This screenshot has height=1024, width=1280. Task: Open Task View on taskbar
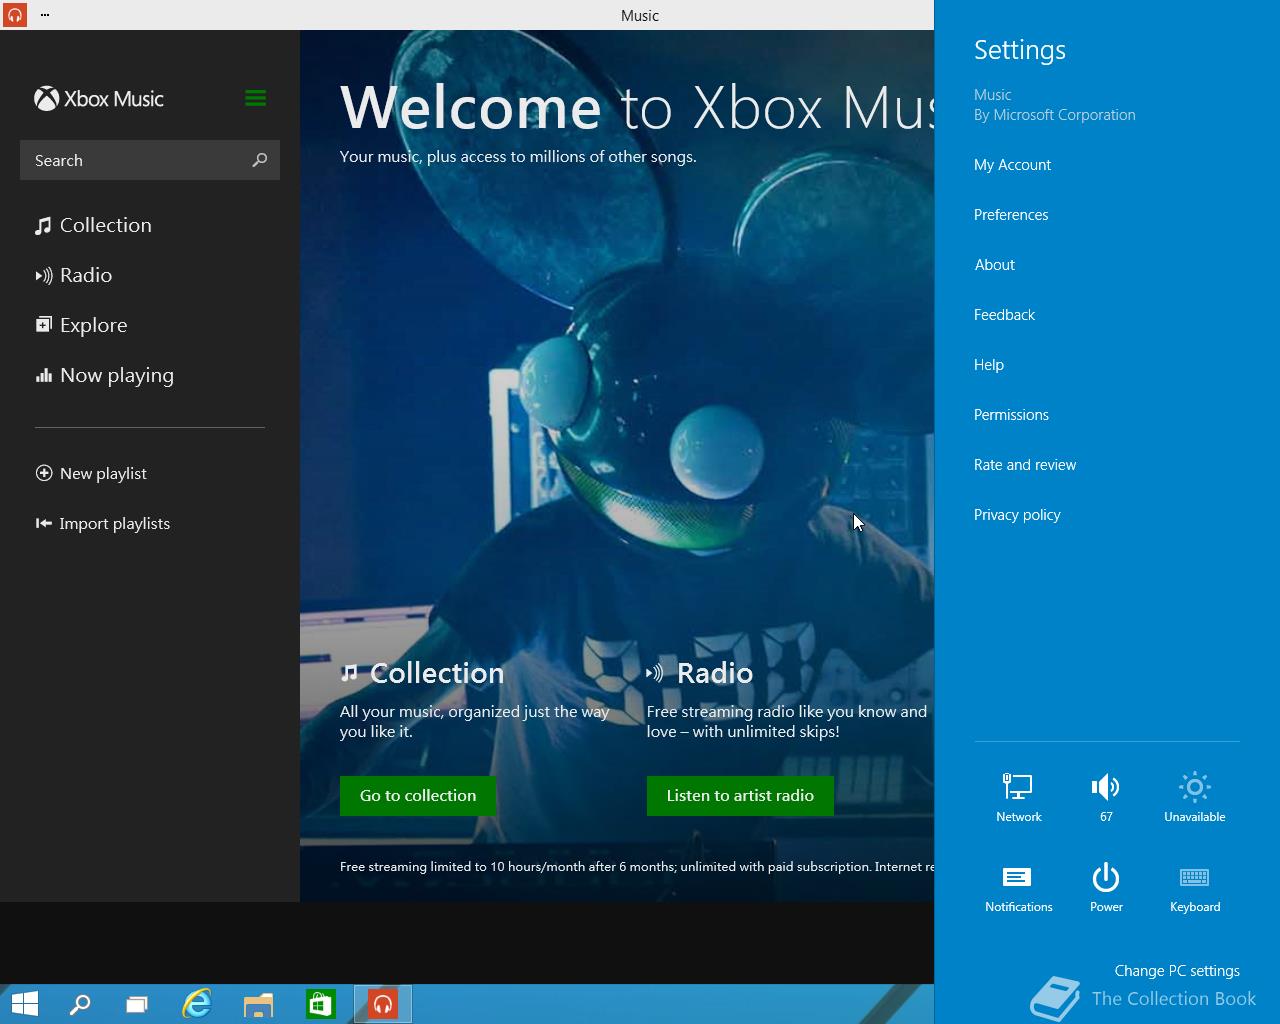point(137,1004)
